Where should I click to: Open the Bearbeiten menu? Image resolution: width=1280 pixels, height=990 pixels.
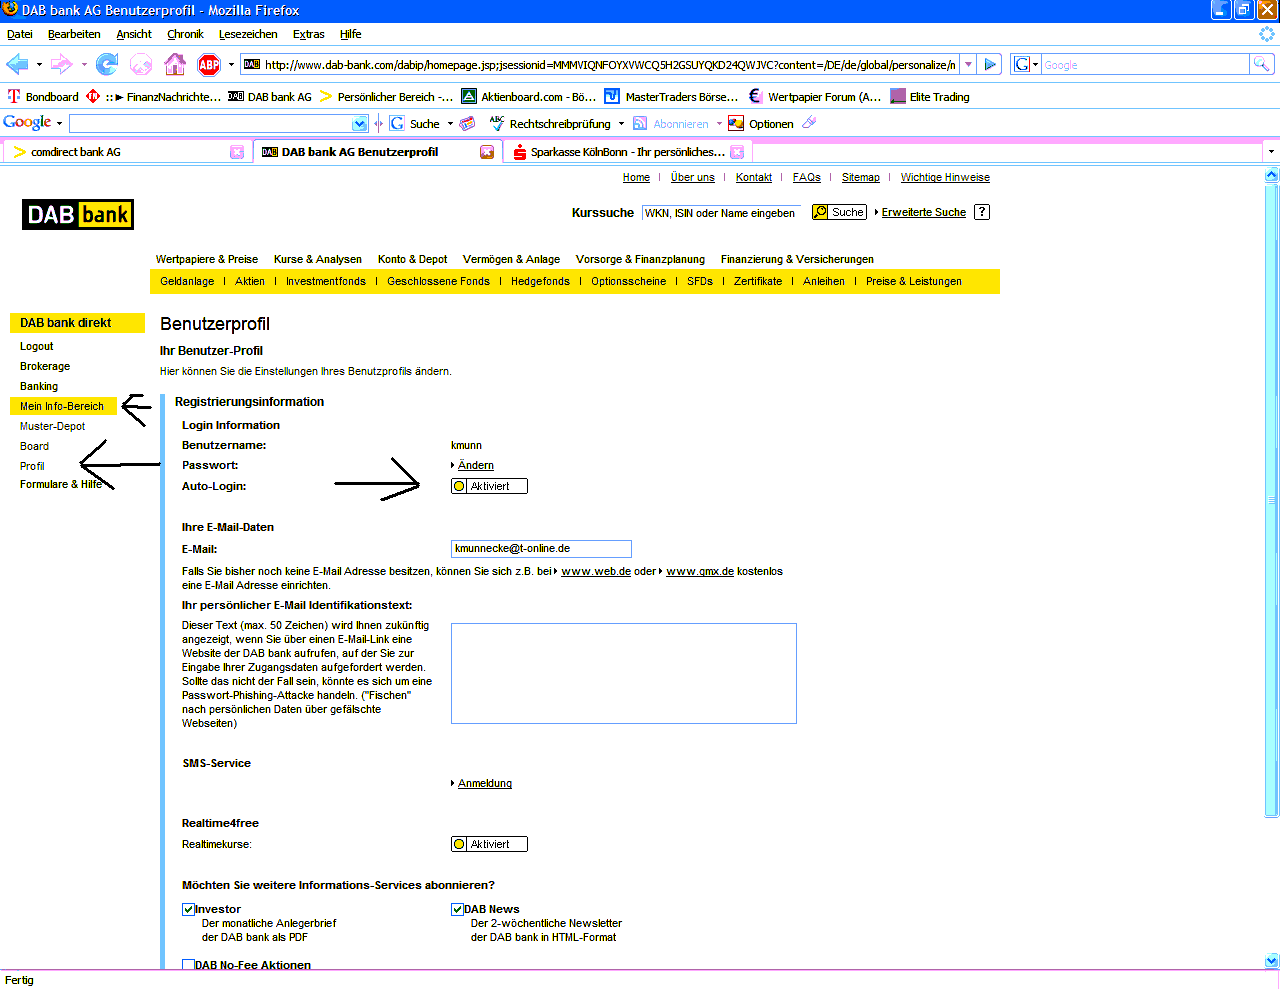click(74, 34)
